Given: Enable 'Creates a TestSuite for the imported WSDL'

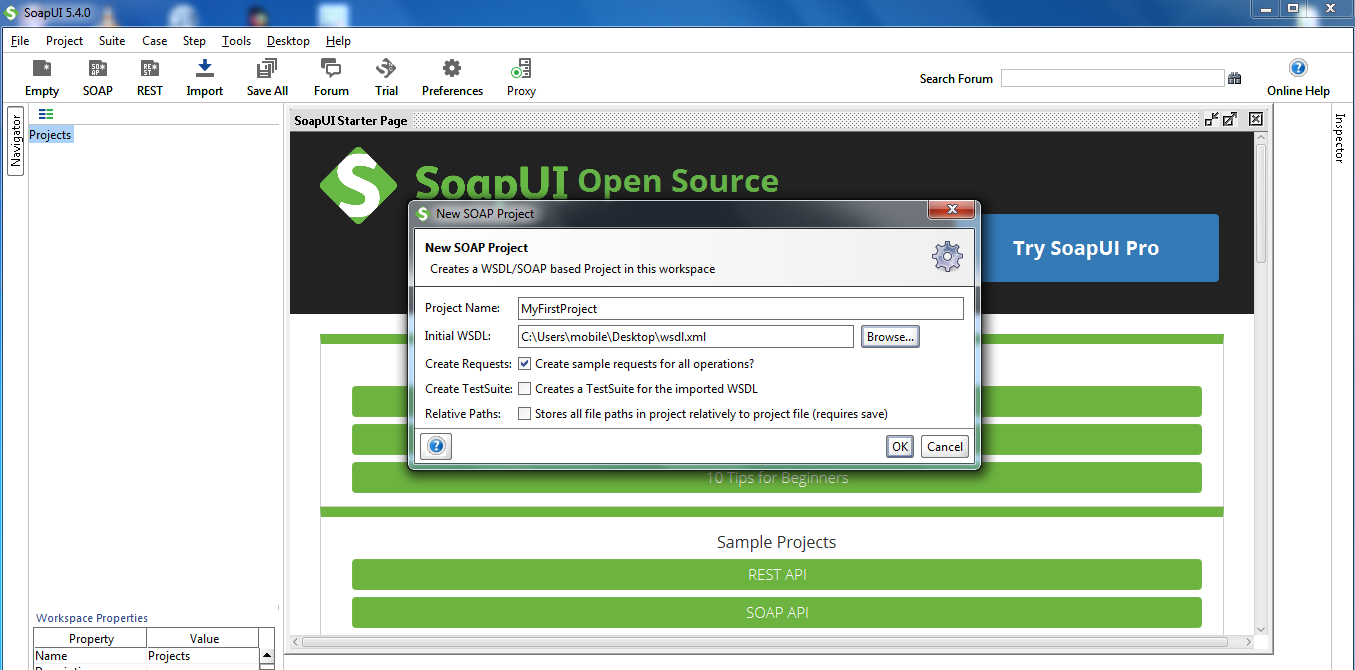Looking at the screenshot, I should (x=524, y=388).
